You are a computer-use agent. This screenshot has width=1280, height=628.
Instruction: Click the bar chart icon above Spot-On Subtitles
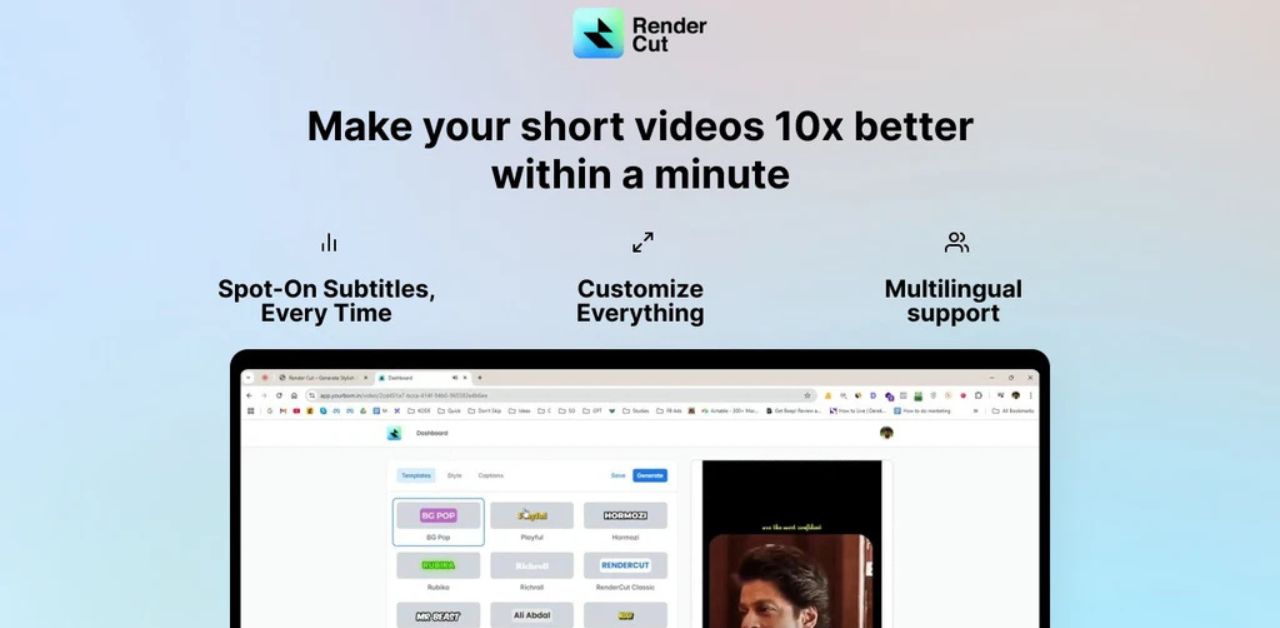coord(329,243)
